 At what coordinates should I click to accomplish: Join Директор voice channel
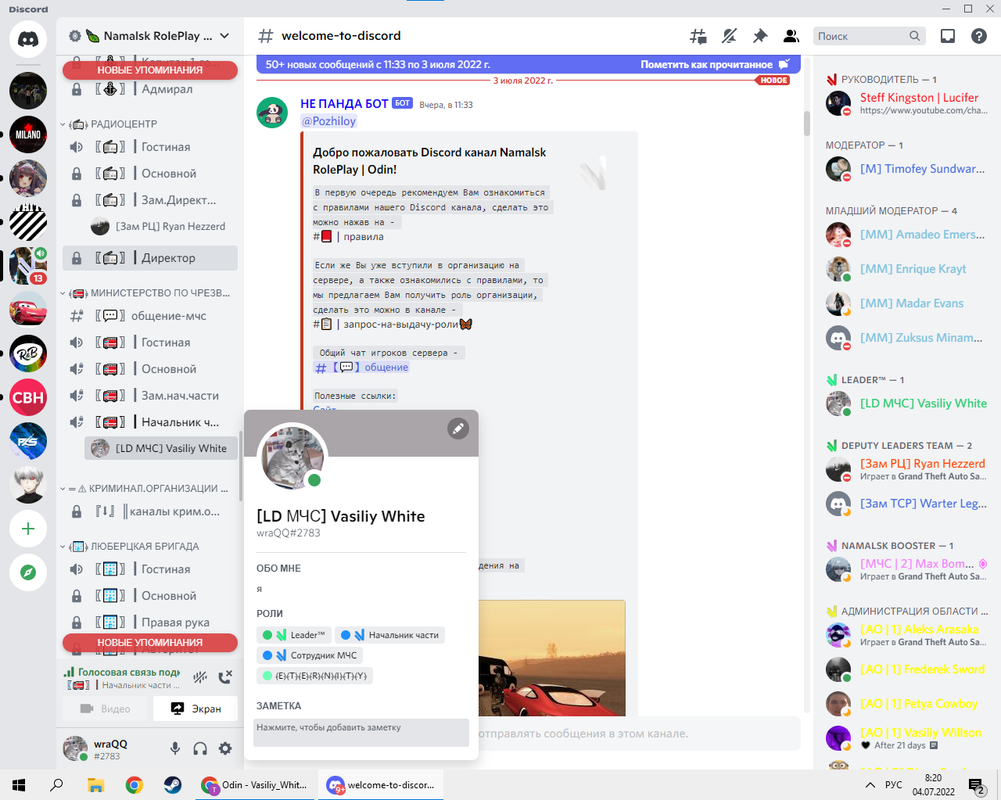pos(150,258)
